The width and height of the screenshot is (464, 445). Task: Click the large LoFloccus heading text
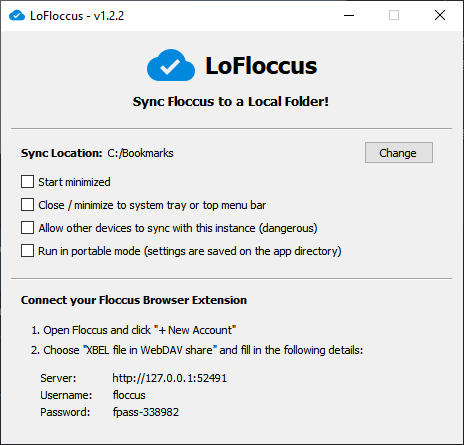261,65
